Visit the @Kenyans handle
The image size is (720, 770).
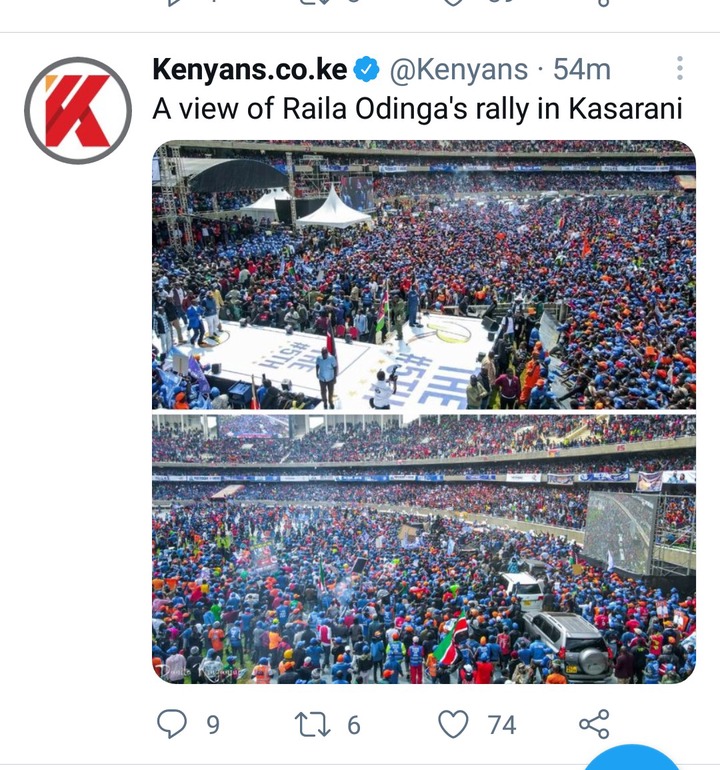(459, 70)
